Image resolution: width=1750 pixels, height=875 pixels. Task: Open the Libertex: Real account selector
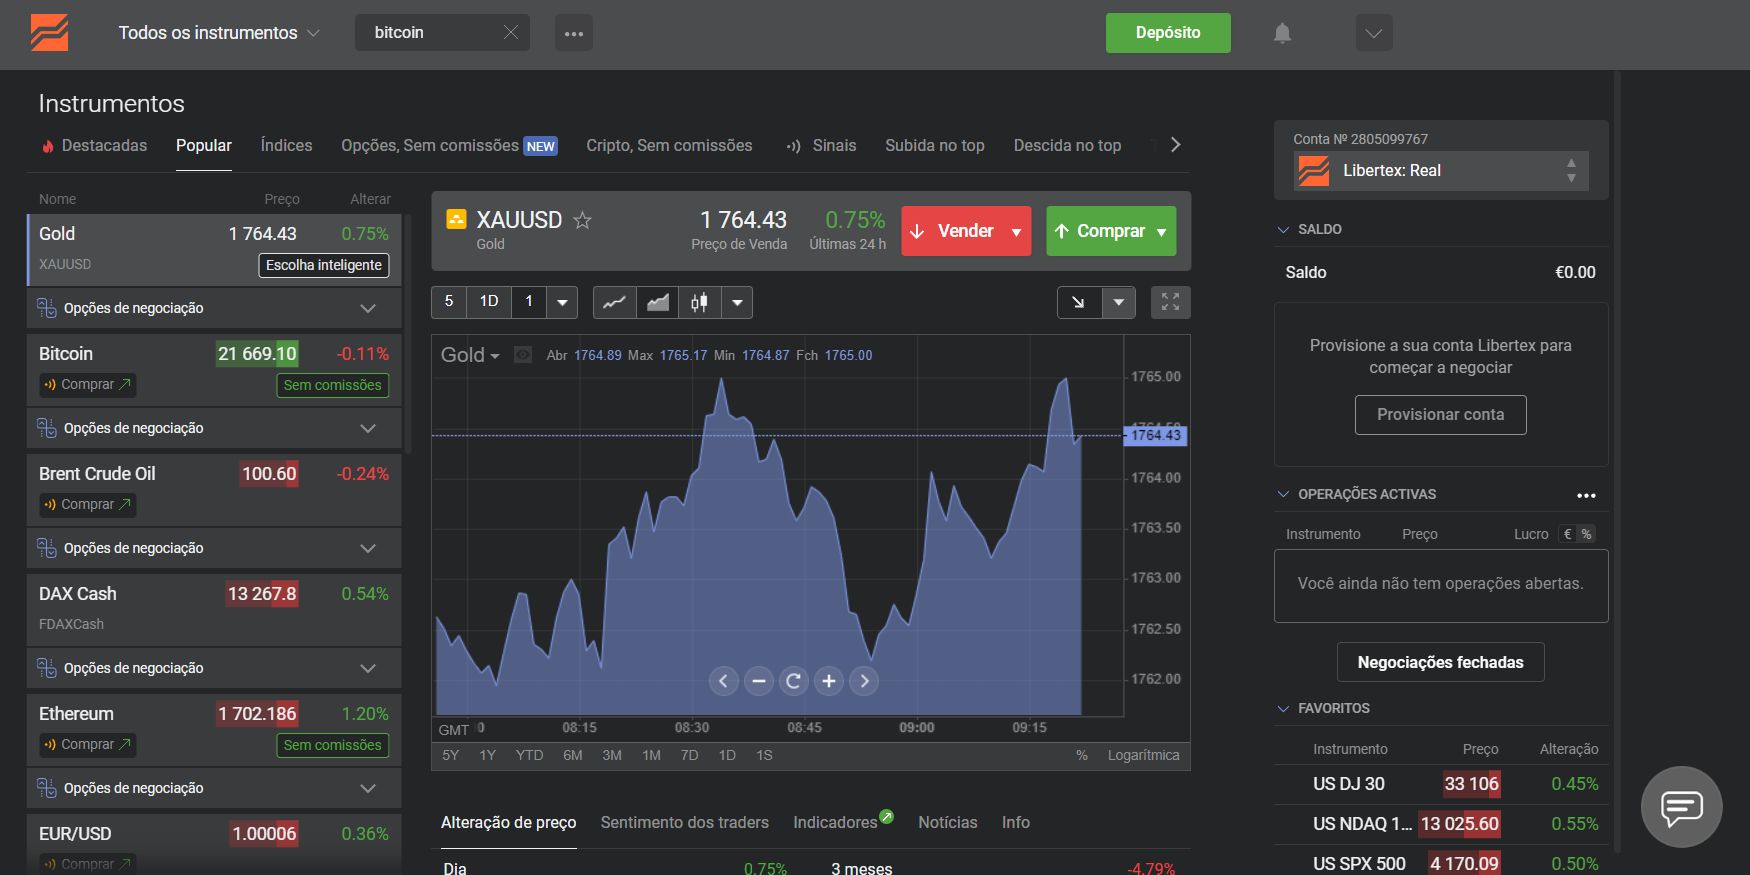pos(1441,171)
